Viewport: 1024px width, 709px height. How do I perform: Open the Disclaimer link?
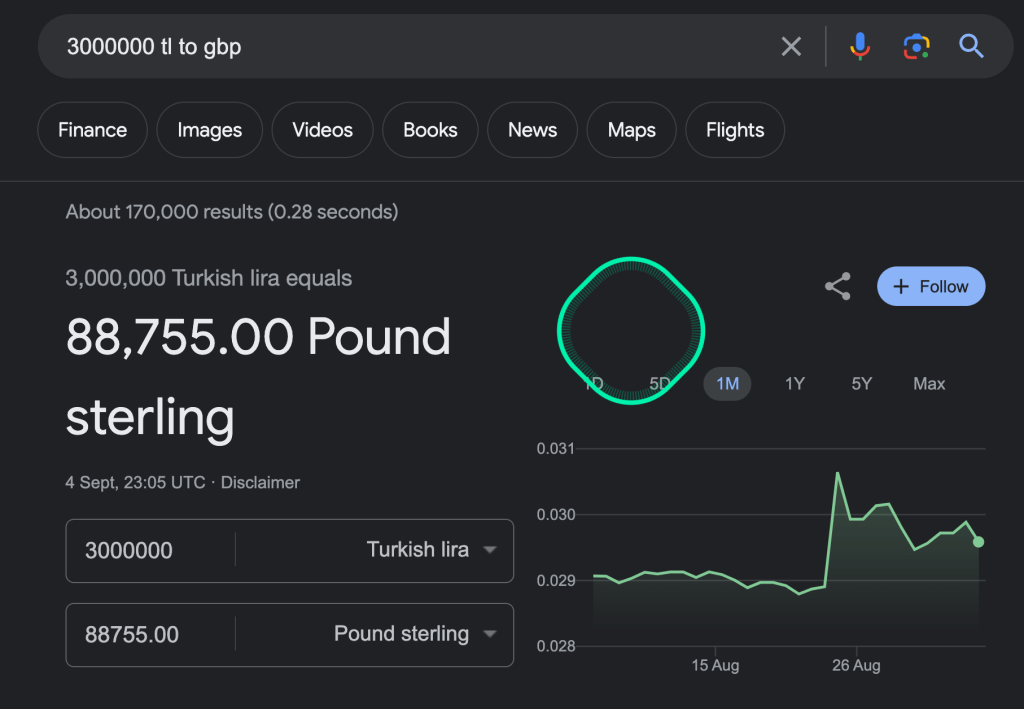[x=260, y=482]
